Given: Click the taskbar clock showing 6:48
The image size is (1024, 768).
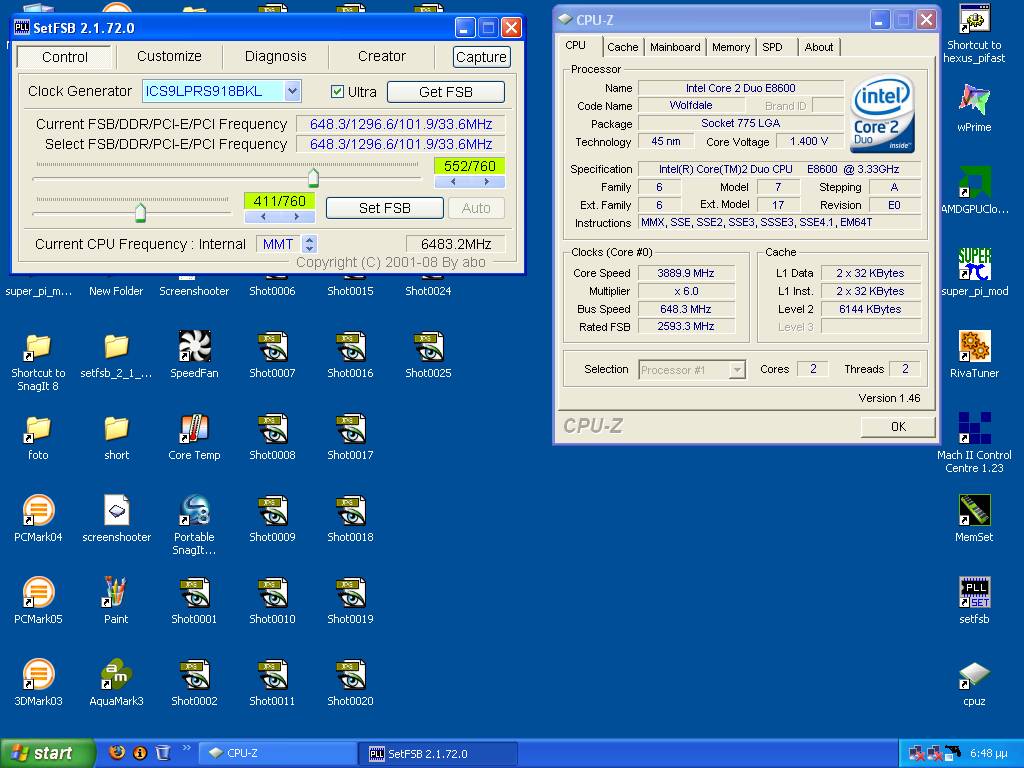Looking at the screenshot, I should (988, 754).
